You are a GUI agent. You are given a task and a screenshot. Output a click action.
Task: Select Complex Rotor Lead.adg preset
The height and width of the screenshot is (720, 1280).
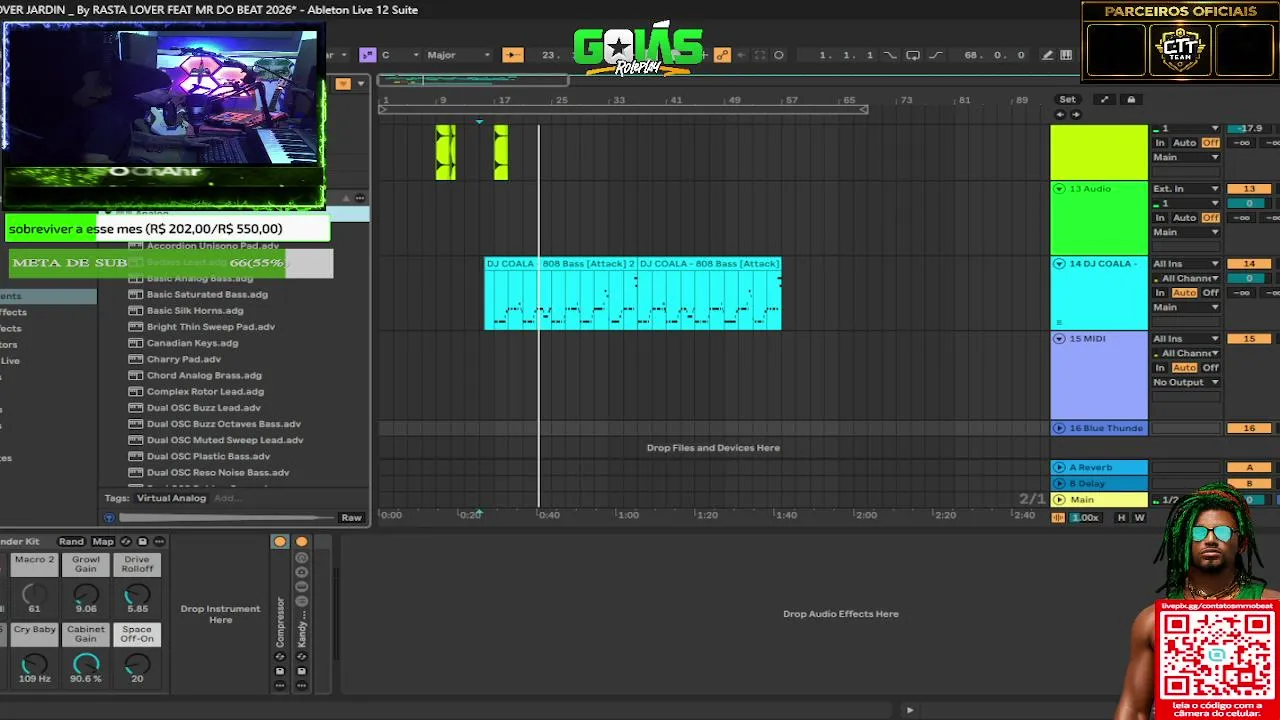point(205,392)
